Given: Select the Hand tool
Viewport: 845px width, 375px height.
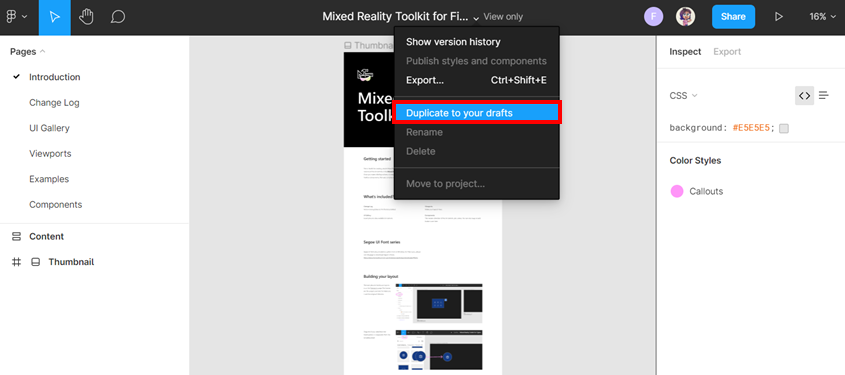Looking at the screenshot, I should (86, 17).
